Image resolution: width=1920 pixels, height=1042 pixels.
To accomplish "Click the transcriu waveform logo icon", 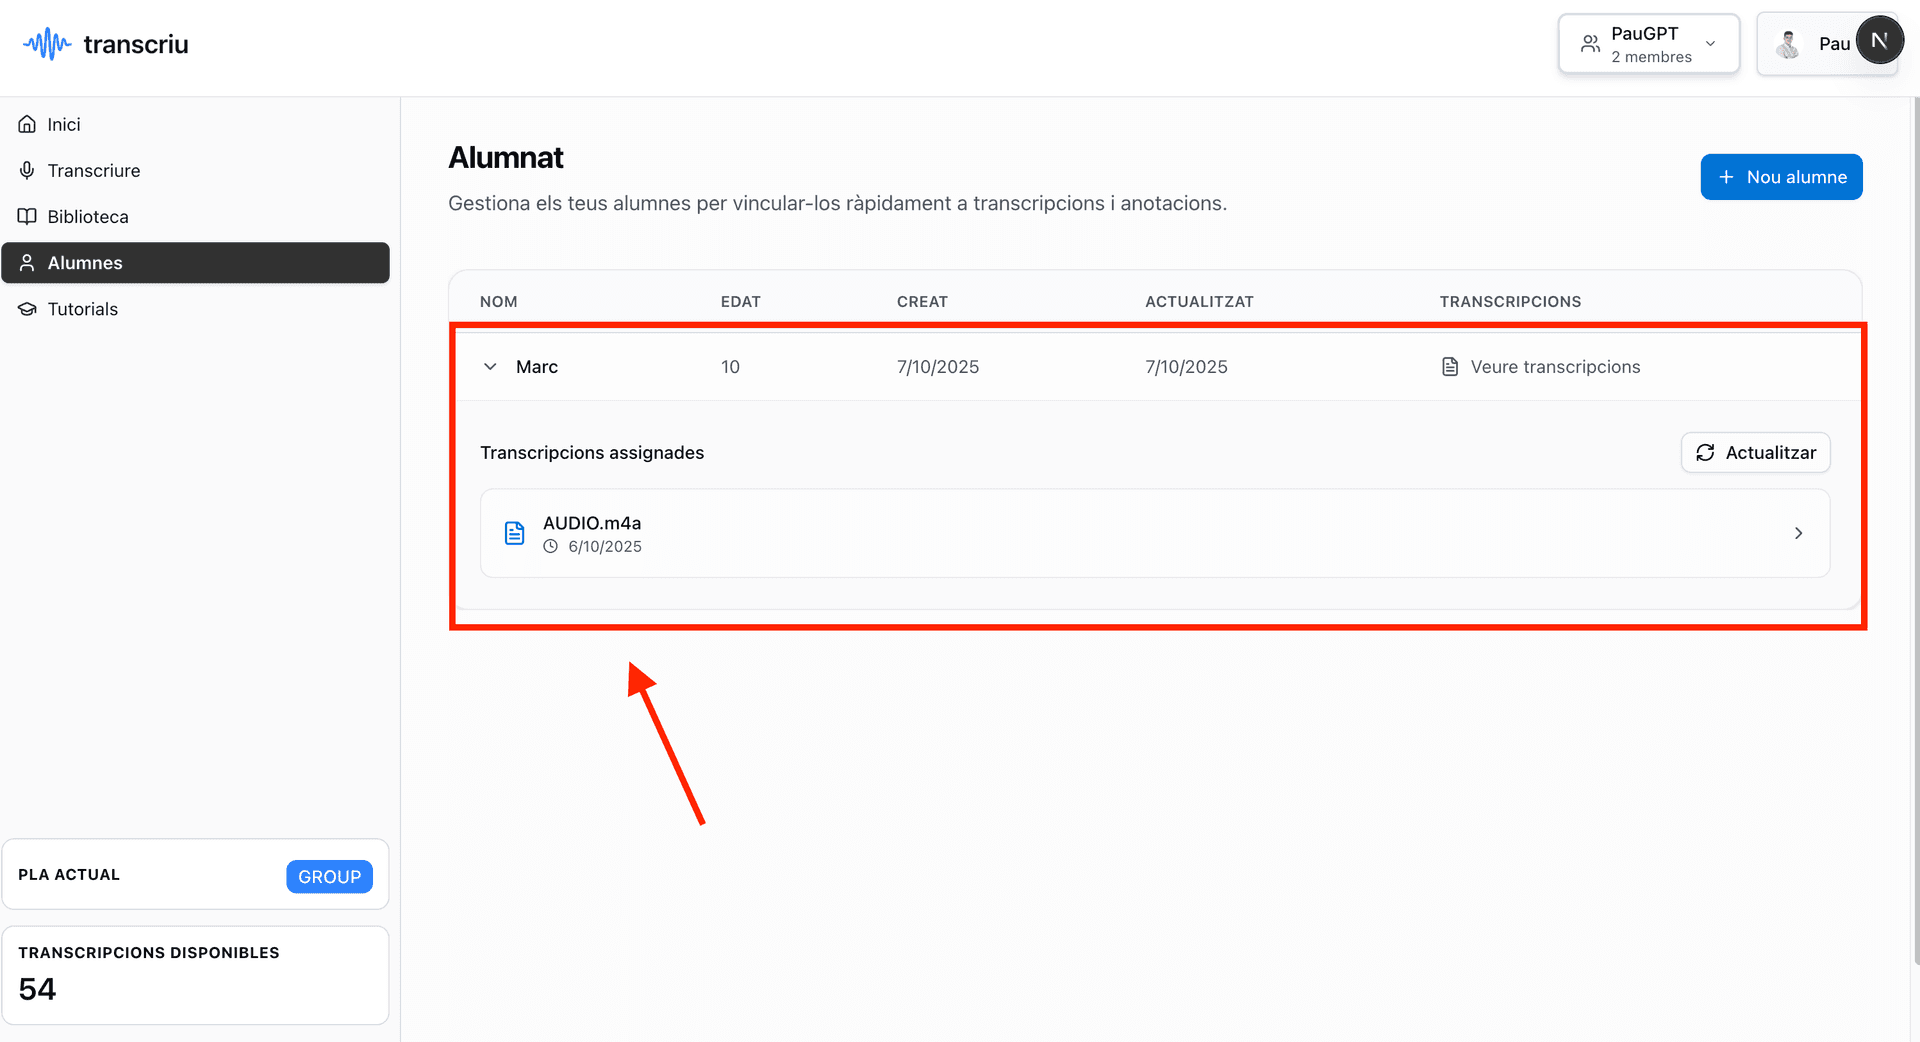I will point(46,44).
